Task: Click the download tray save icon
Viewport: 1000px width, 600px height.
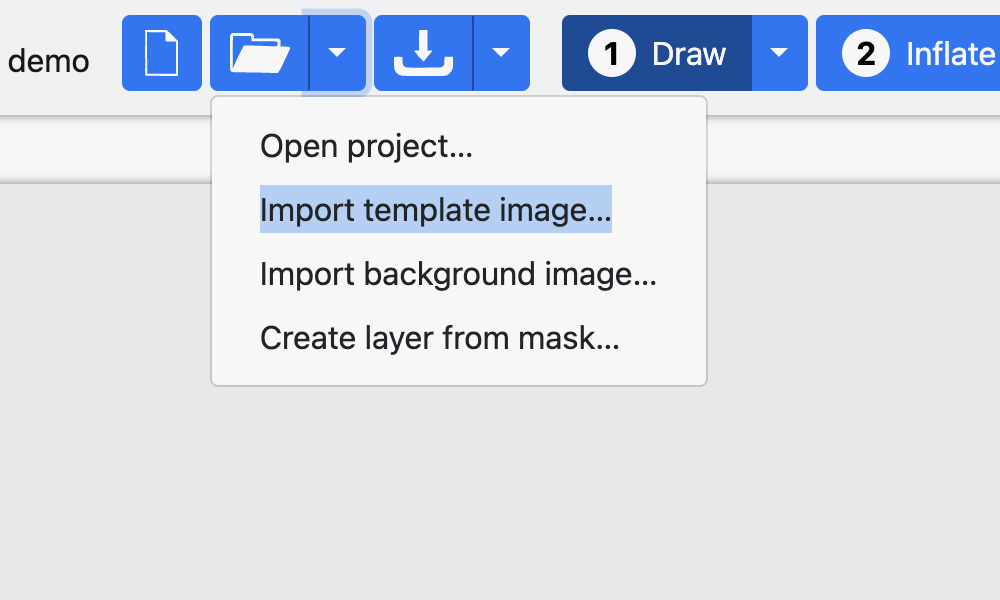Action: click(423, 53)
